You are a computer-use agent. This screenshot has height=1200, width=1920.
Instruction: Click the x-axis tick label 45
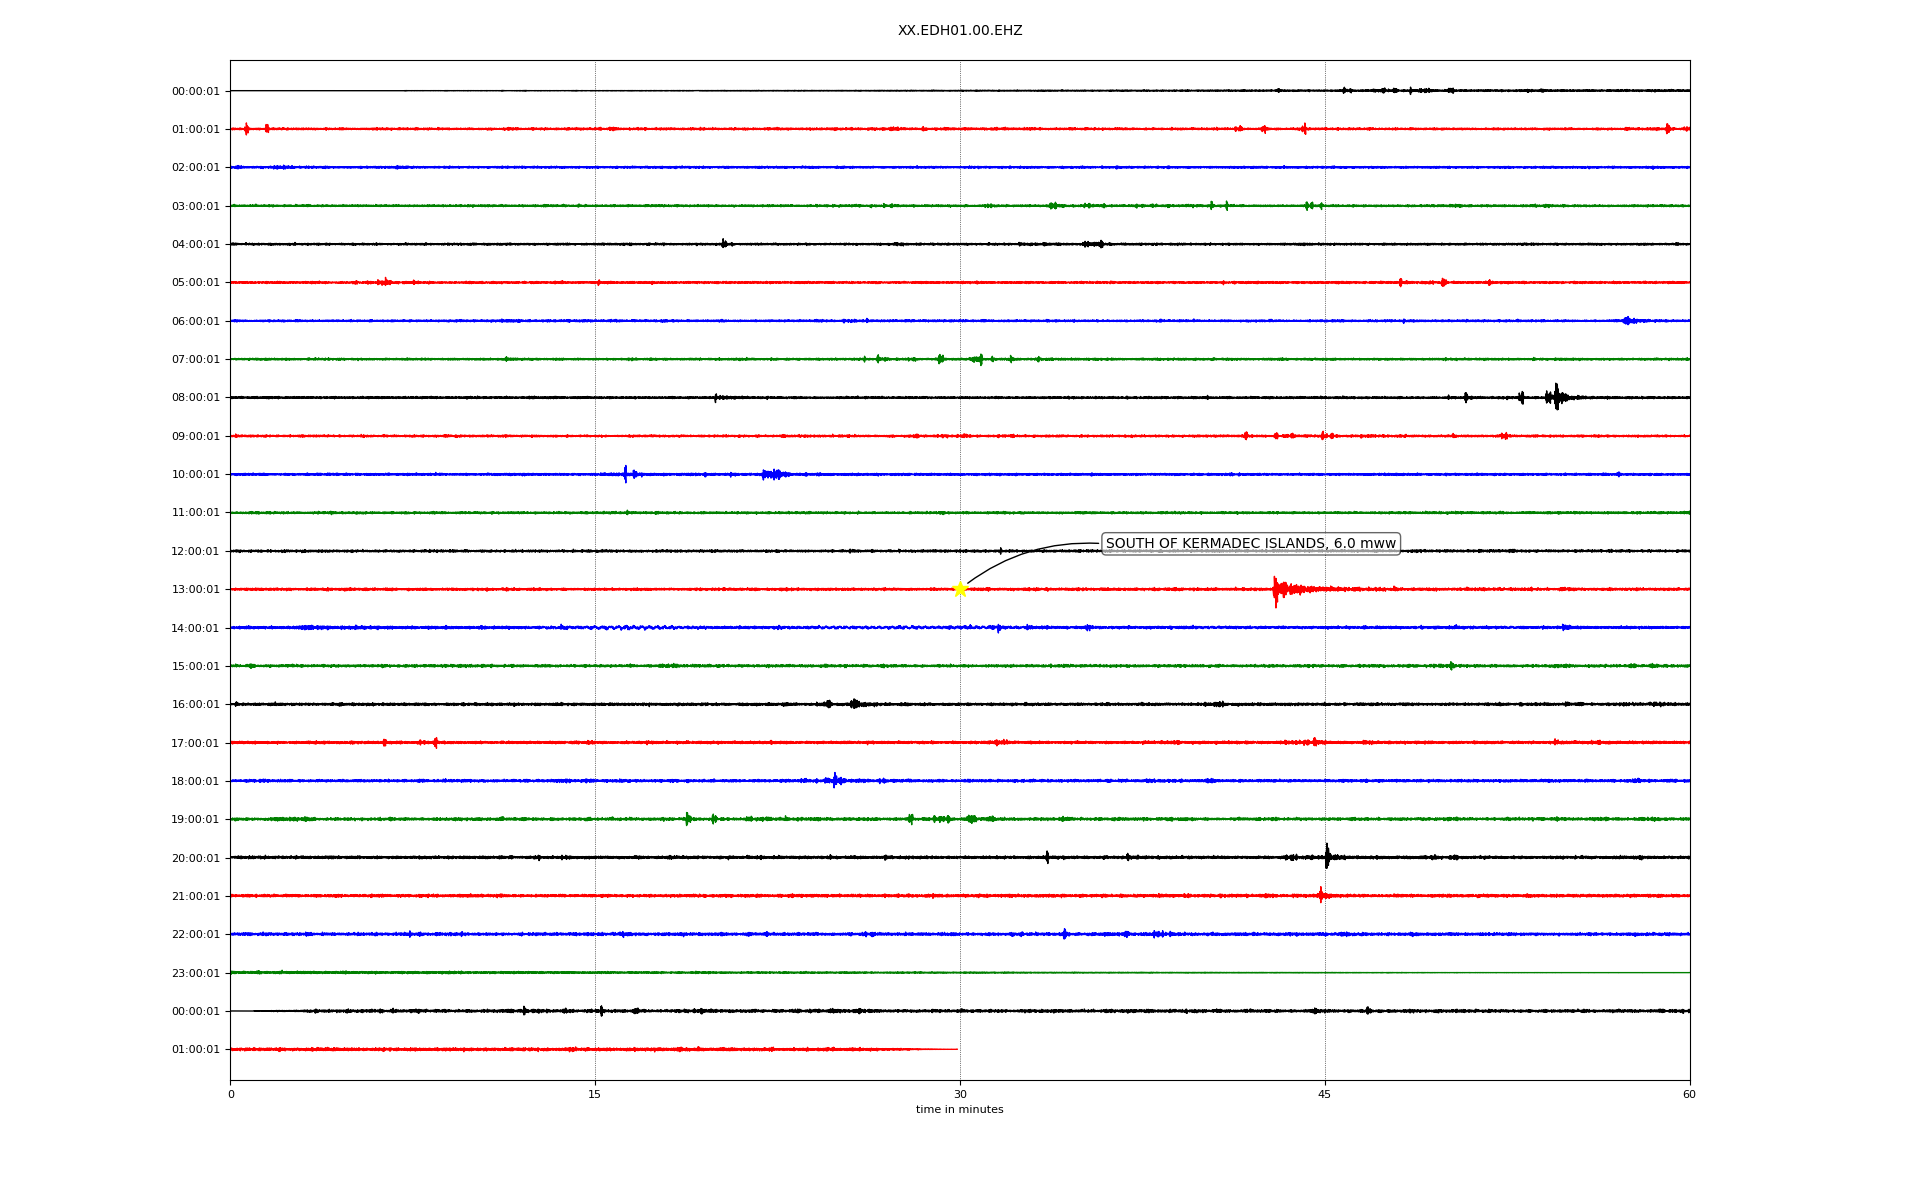point(1325,1094)
